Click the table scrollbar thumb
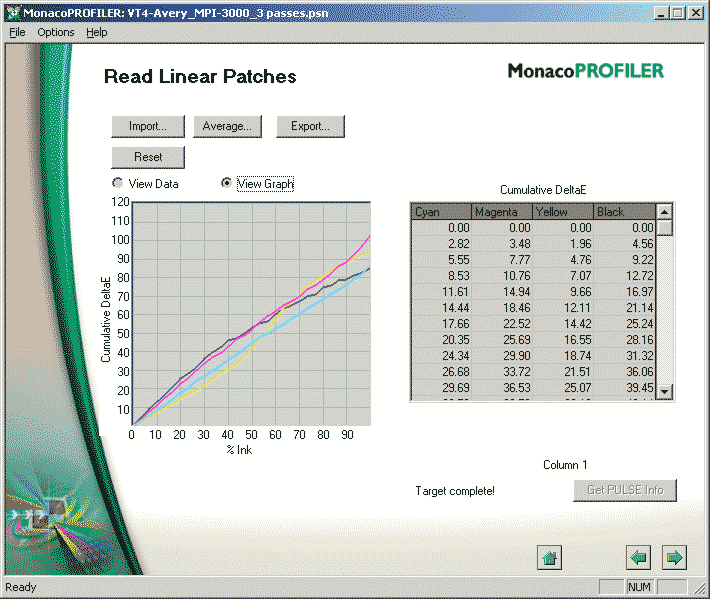Image resolution: width=710 pixels, height=599 pixels. [664, 227]
